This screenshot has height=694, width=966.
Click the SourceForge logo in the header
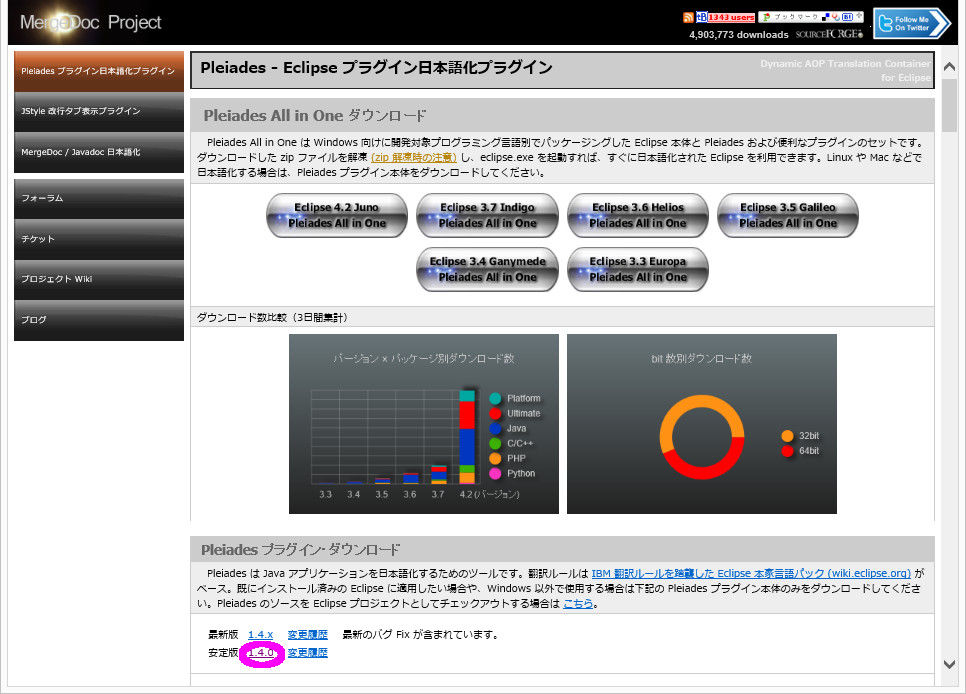click(x=829, y=33)
